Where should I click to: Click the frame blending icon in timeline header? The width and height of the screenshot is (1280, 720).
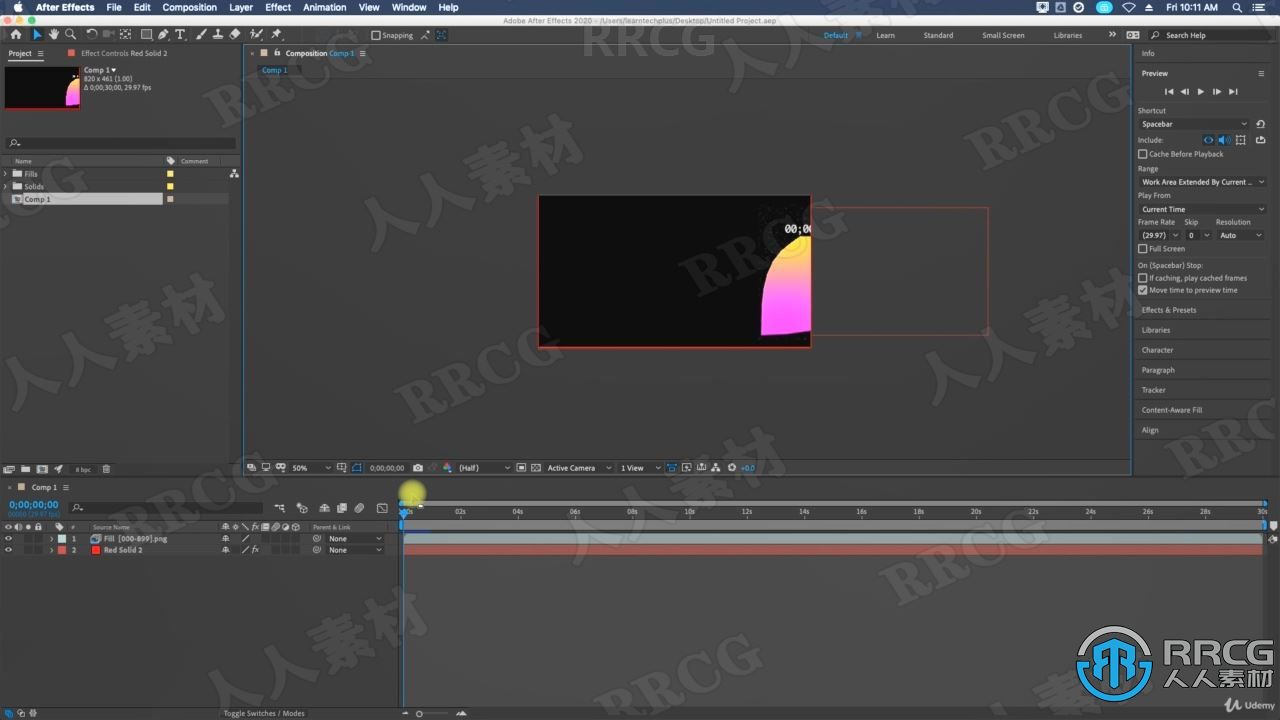click(341, 509)
